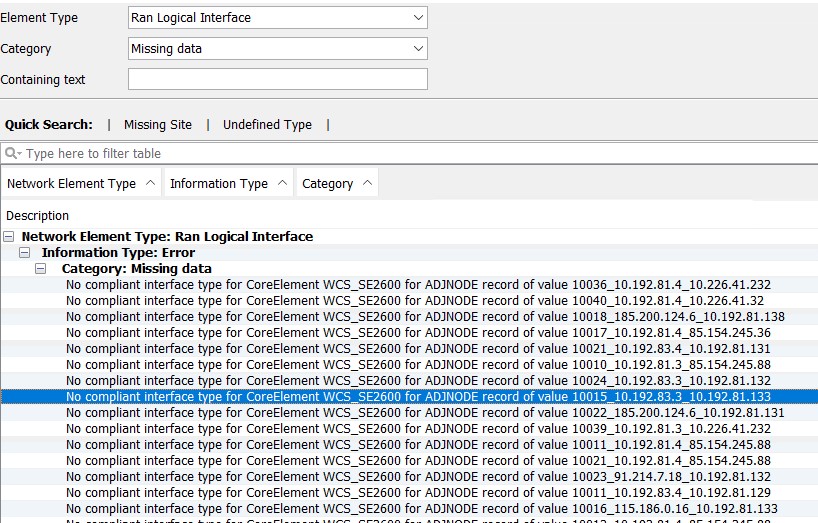Viewport: 818px width, 523px height.
Task: Select the row with value 10040_10.192.81.4_10.226.41.32
Action: pos(418,301)
